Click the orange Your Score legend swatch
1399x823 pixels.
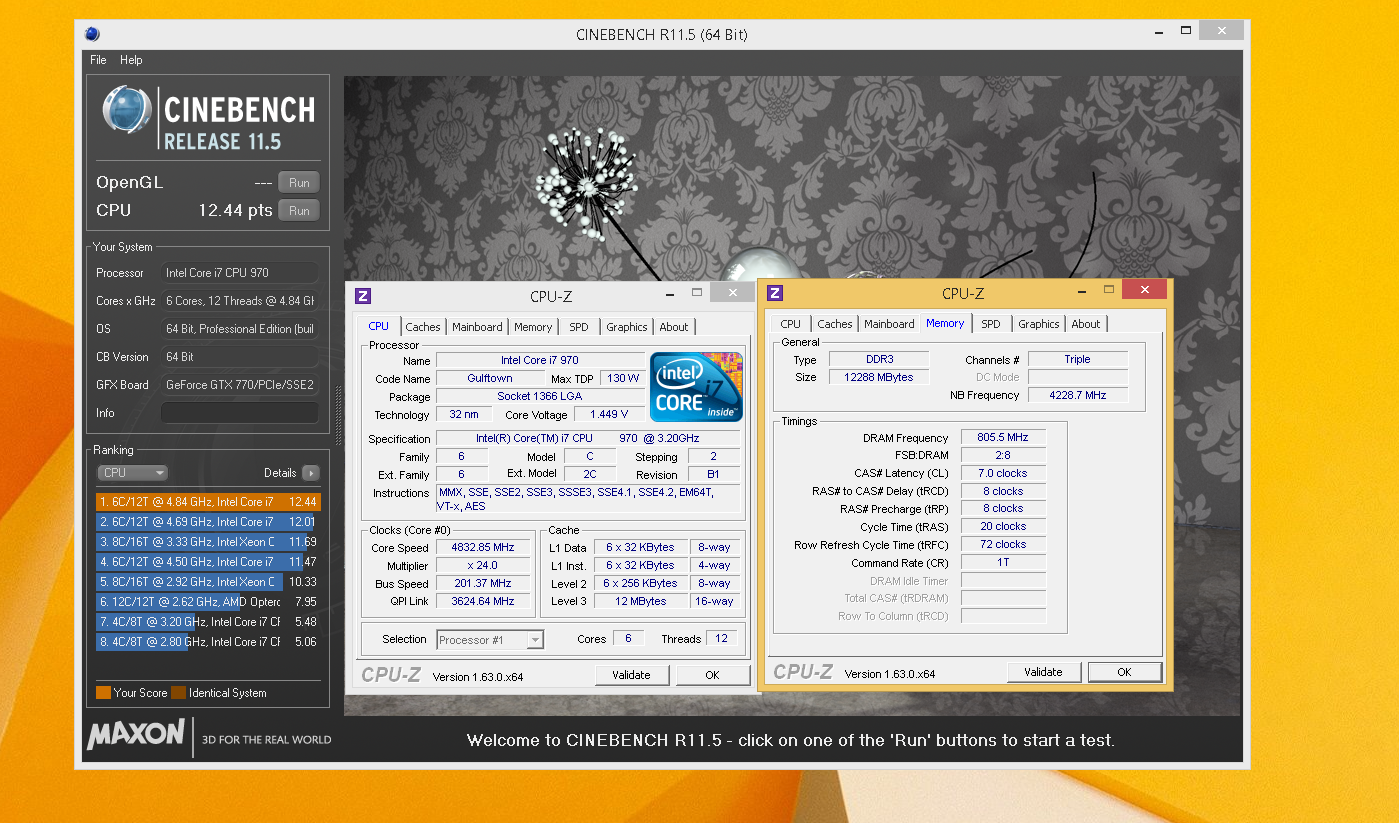tap(103, 692)
